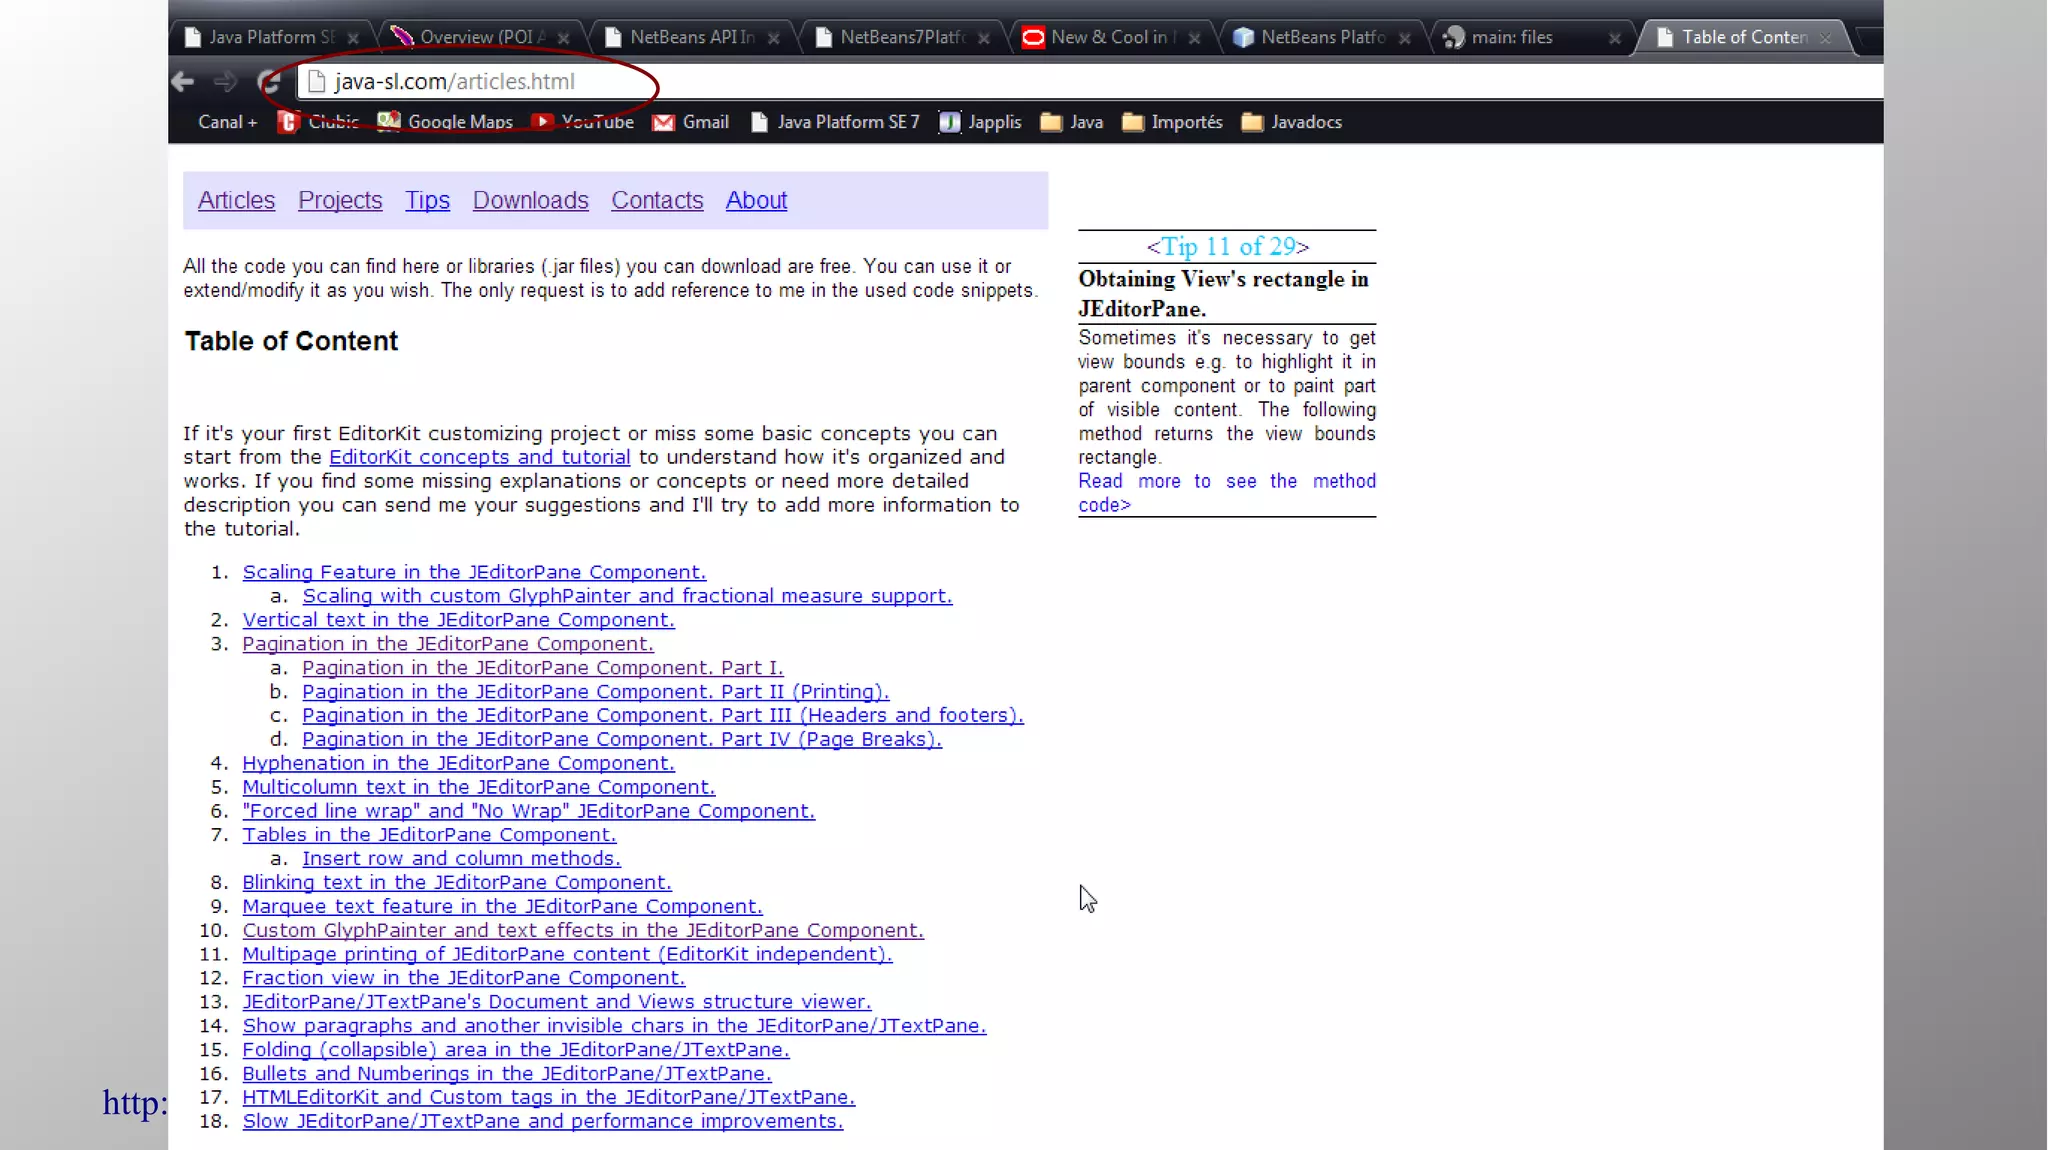Click the reload page icon
The width and height of the screenshot is (2048, 1150).
coord(268,82)
